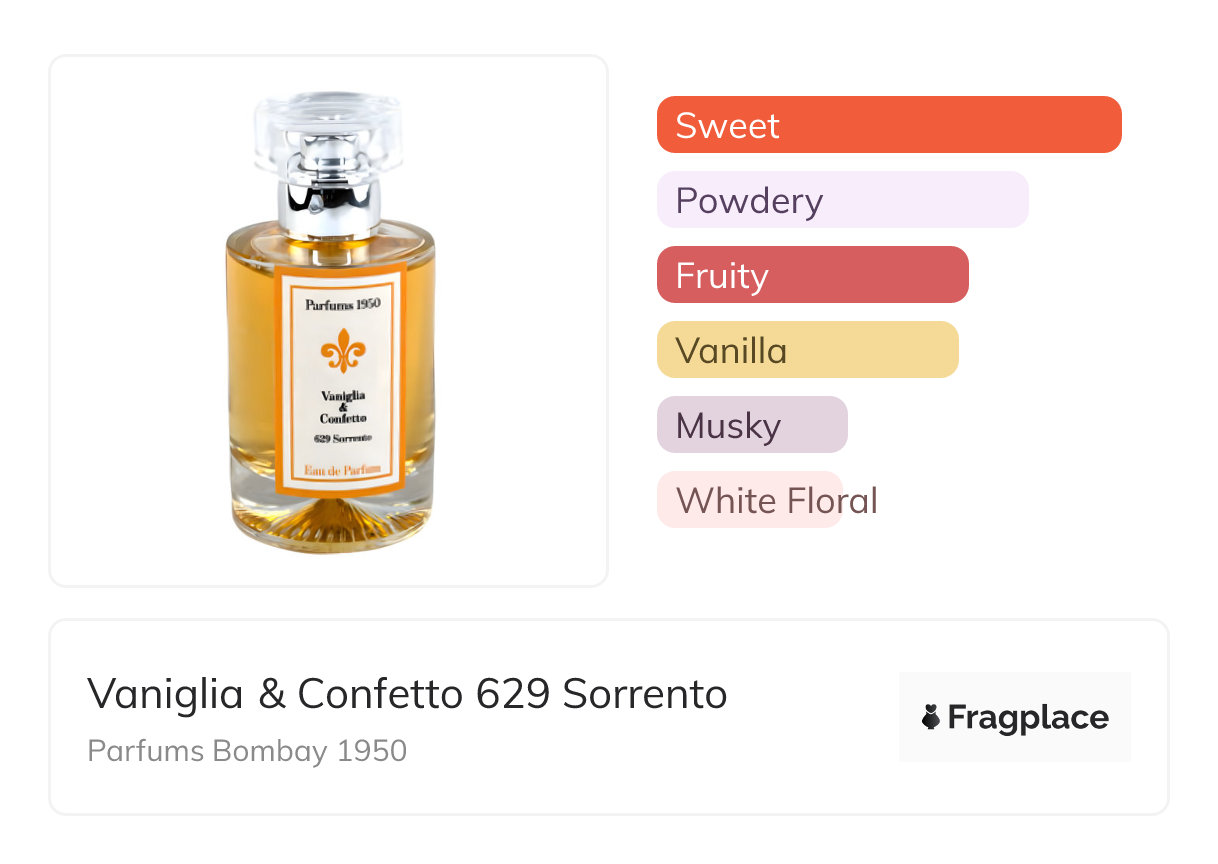Choose the Fruity accord bar
Image resolution: width=1218 pixels, height=864 pixels.
click(812, 275)
